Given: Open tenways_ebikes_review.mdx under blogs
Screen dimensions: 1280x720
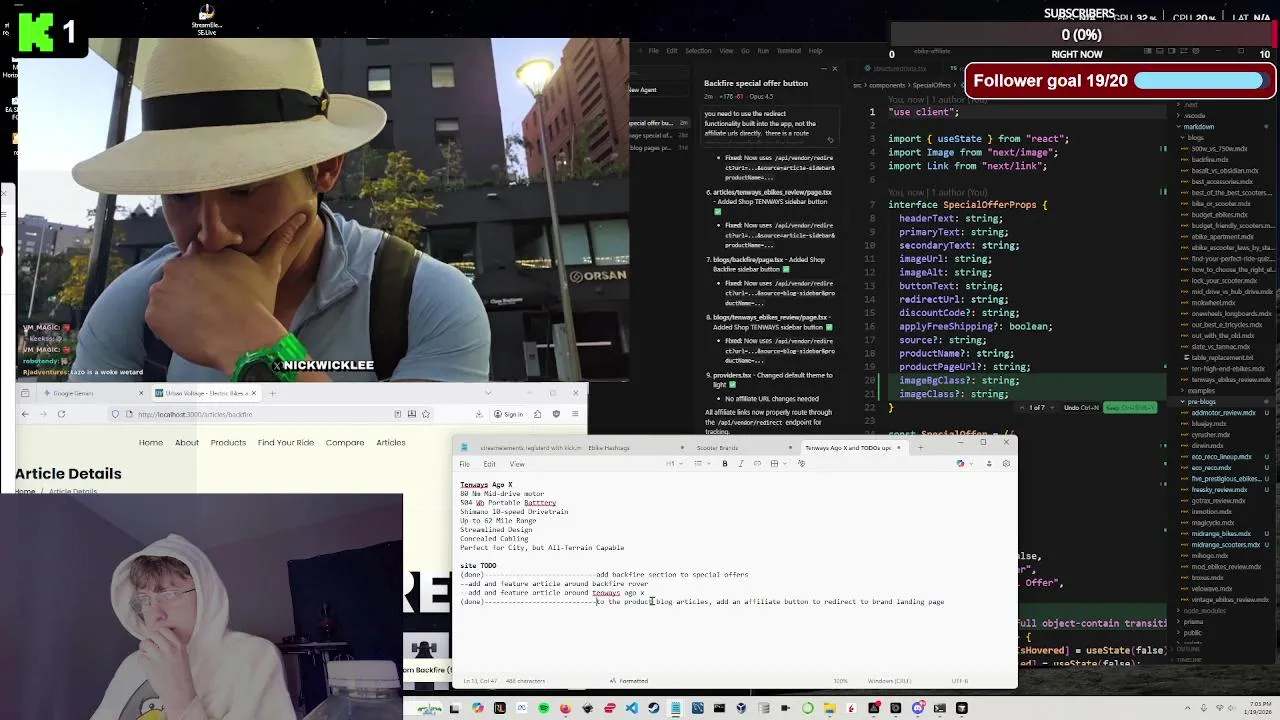Looking at the screenshot, I should click(x=1231, y=380).
